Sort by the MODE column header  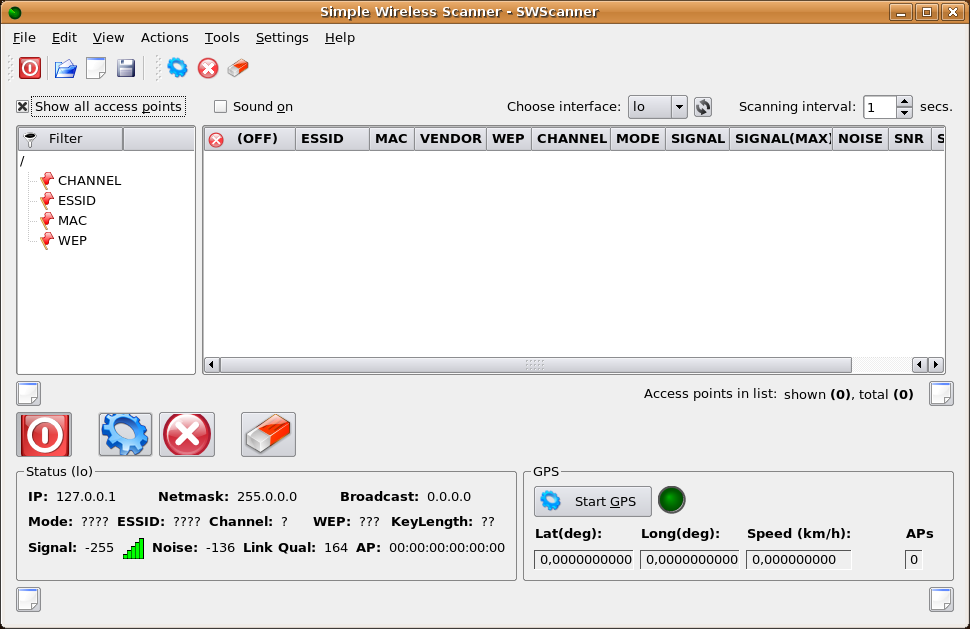point(638,139)
